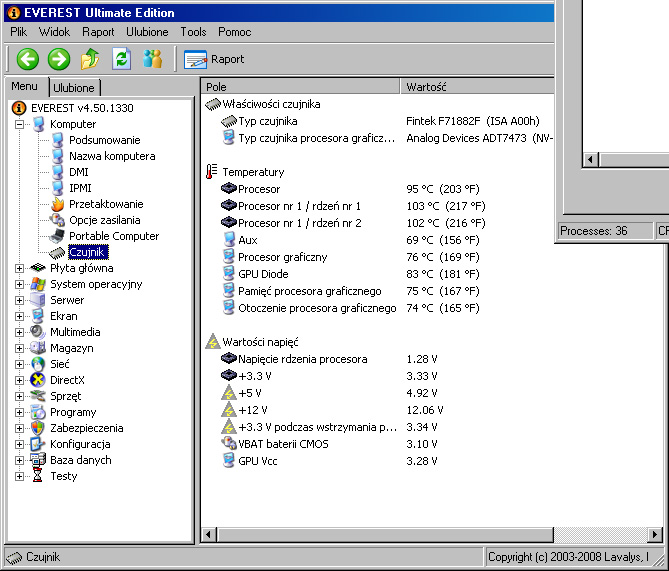Click the users/community toolbar icon
The height and width of the screenshot is (571, 669).
(x=153, y=59)
